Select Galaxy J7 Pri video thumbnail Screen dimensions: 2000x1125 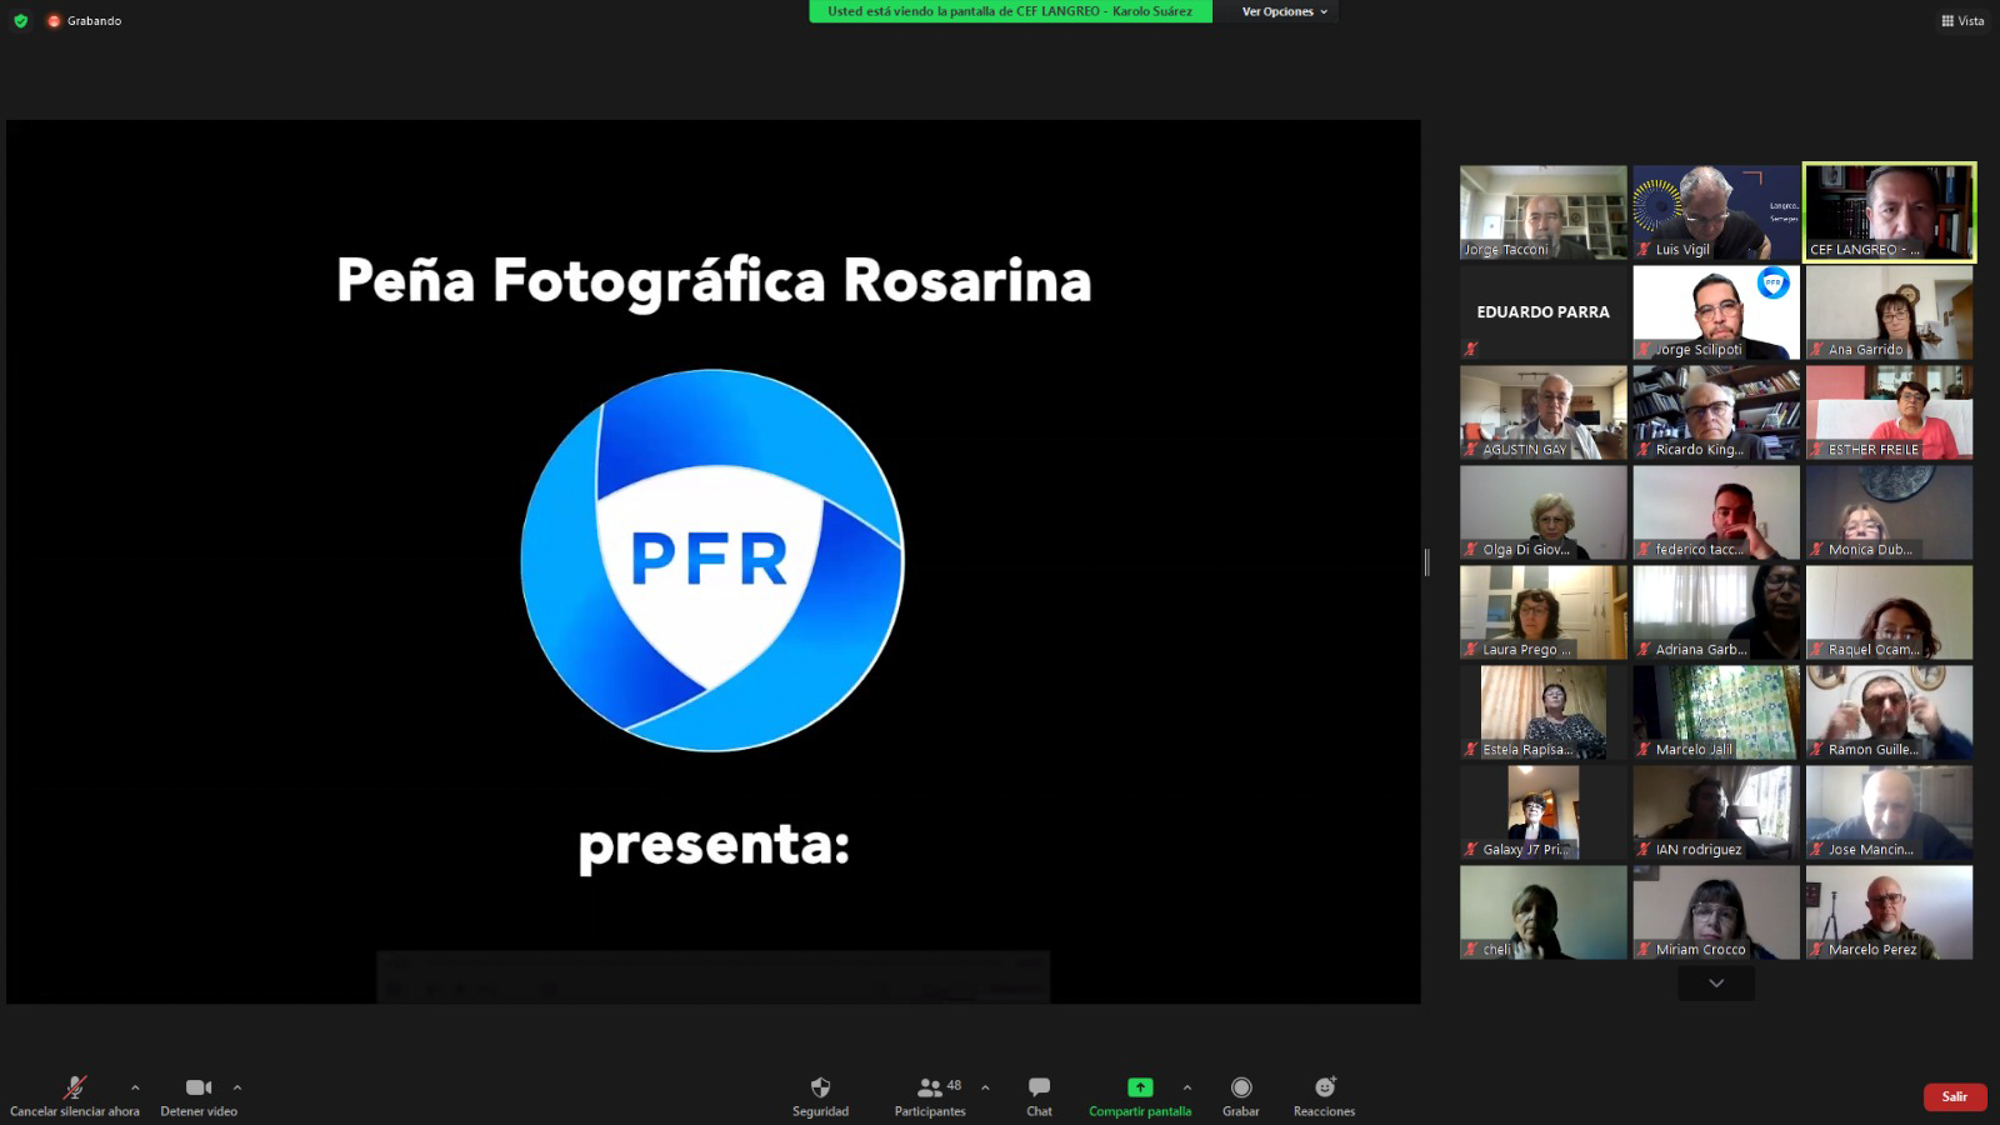(1543, 812)
